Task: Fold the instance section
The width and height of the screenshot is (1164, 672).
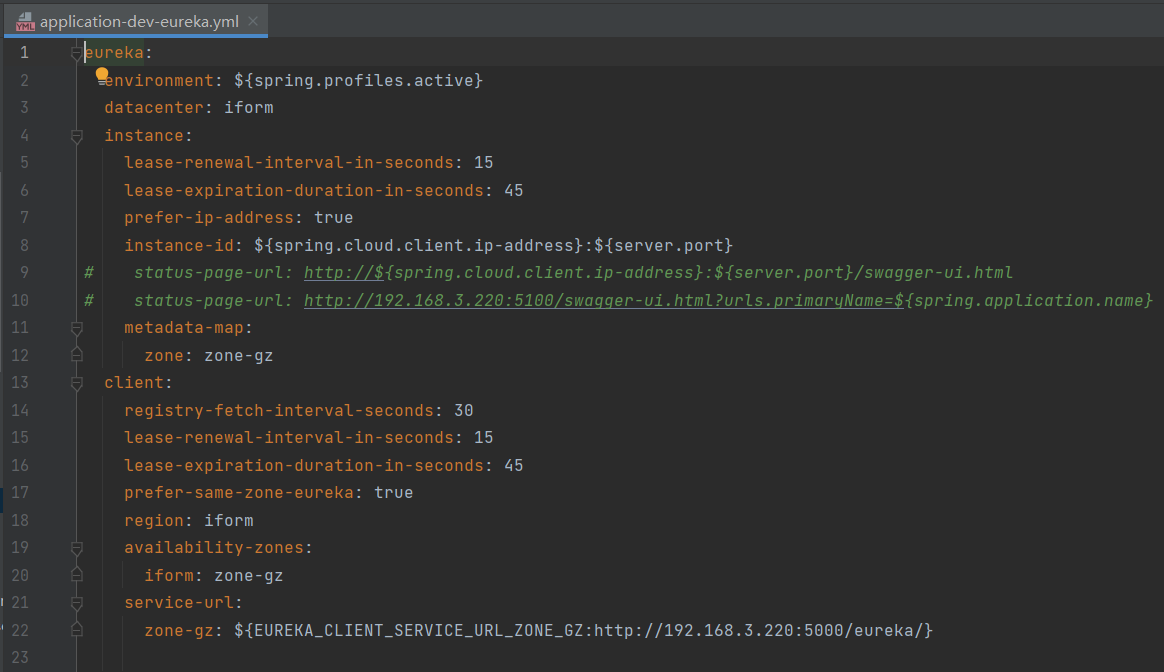Action: [77, 136]
